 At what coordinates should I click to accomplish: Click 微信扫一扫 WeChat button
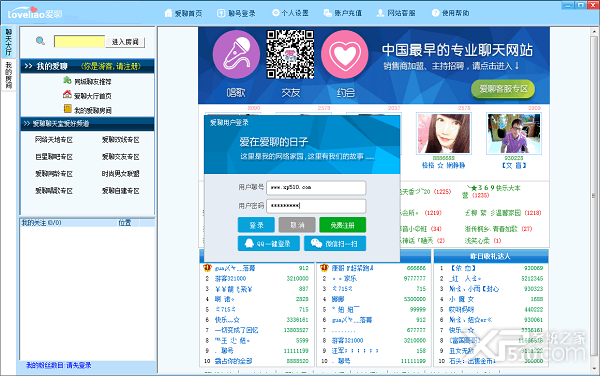coord(335,244)
